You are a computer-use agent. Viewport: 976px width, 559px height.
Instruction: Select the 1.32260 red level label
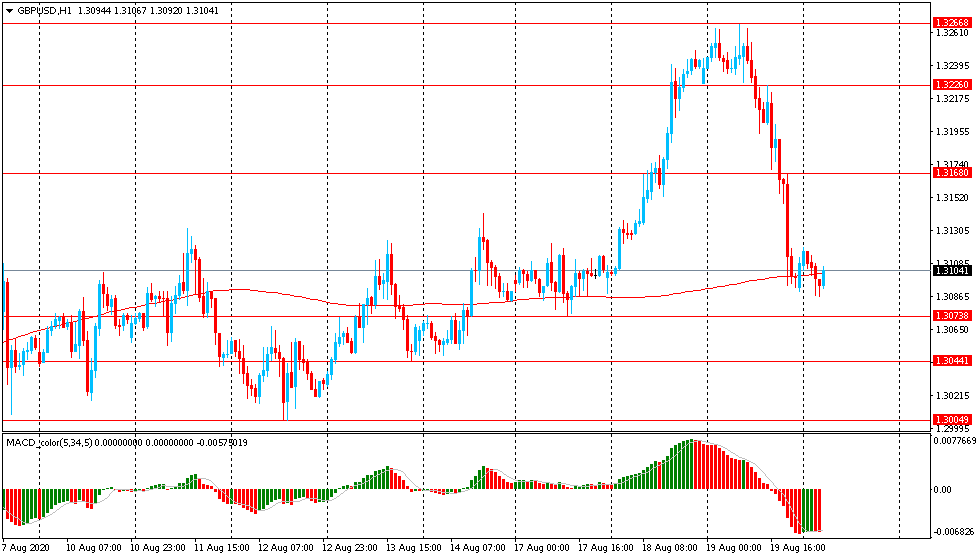tap(952, 85)
